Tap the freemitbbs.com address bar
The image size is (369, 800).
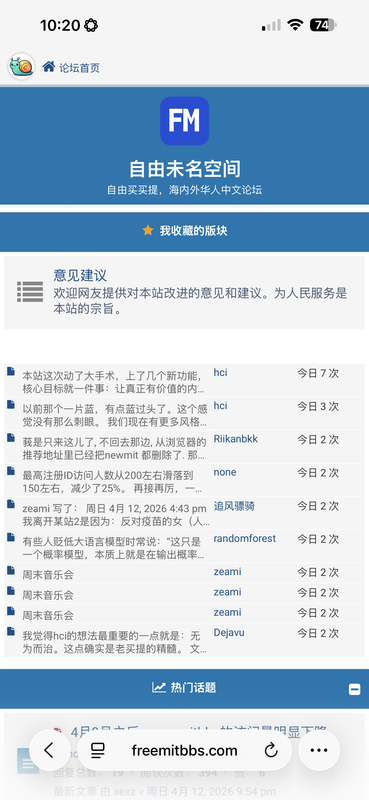(x=184, y=751)
